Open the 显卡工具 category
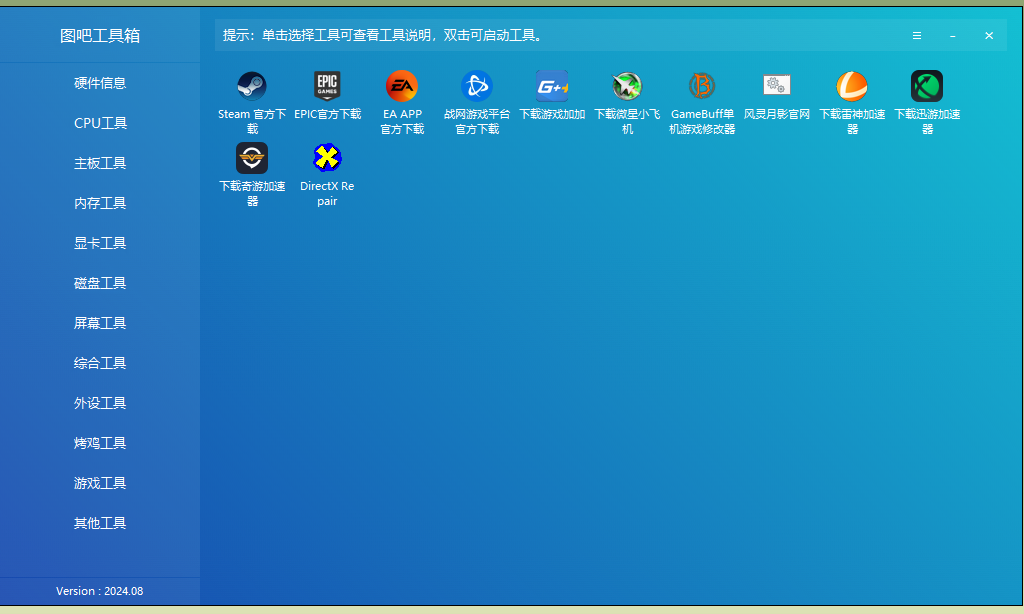Screen dimensions: 1024x614 coord(100,243)
